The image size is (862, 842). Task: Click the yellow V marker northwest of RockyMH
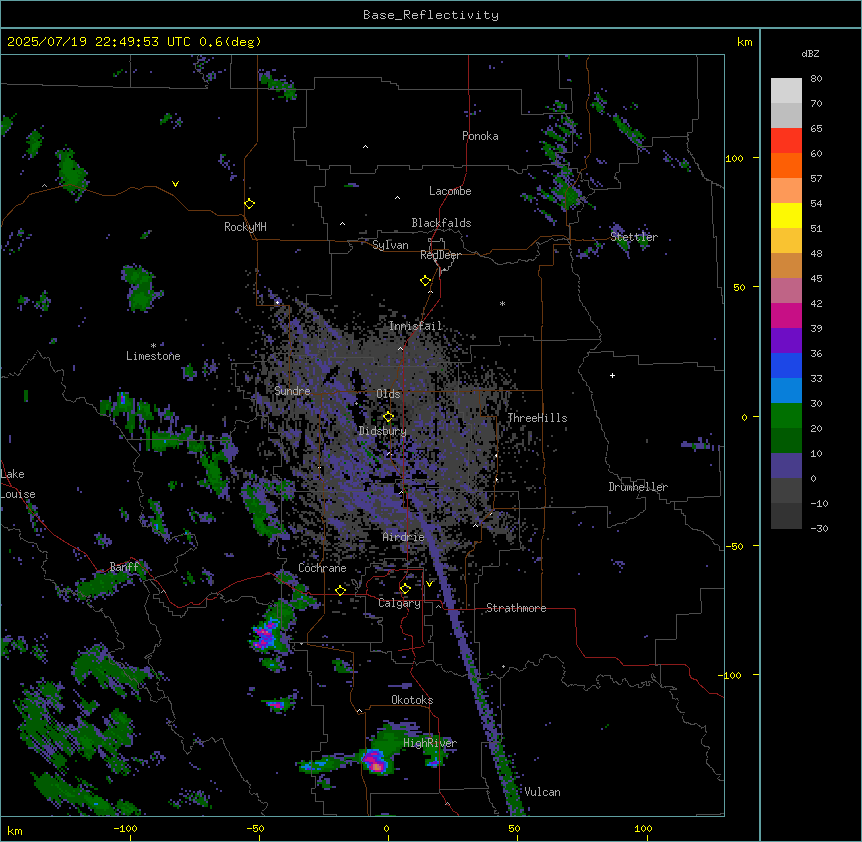click(x=175, y=184)
